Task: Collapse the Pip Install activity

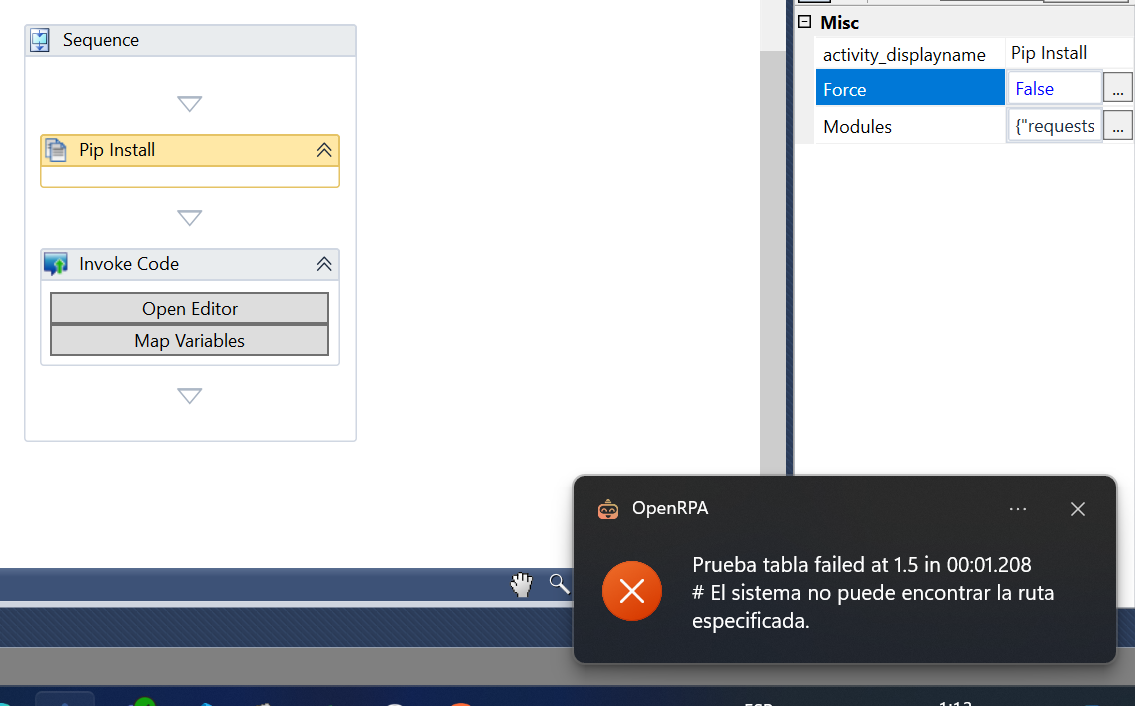Action: pos(323,150)
